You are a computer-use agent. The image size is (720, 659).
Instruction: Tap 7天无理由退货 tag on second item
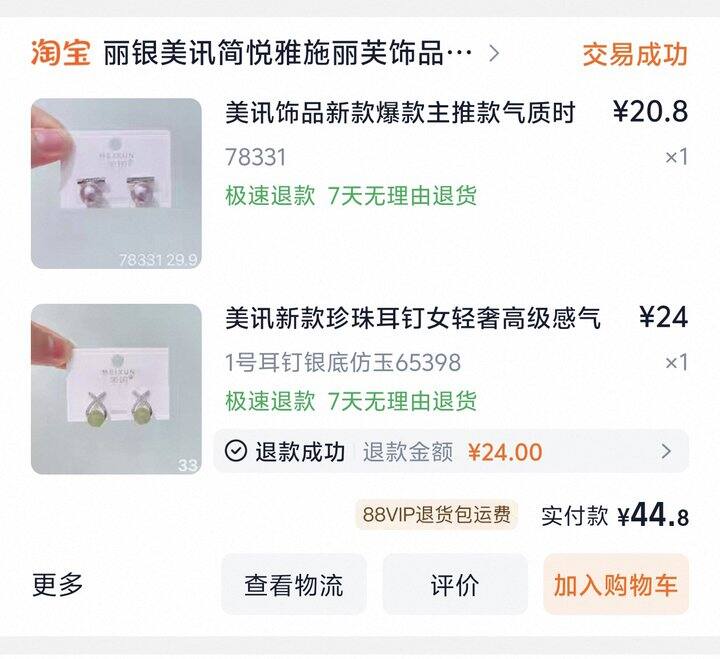pyautogui.click(x=402, y=401)
